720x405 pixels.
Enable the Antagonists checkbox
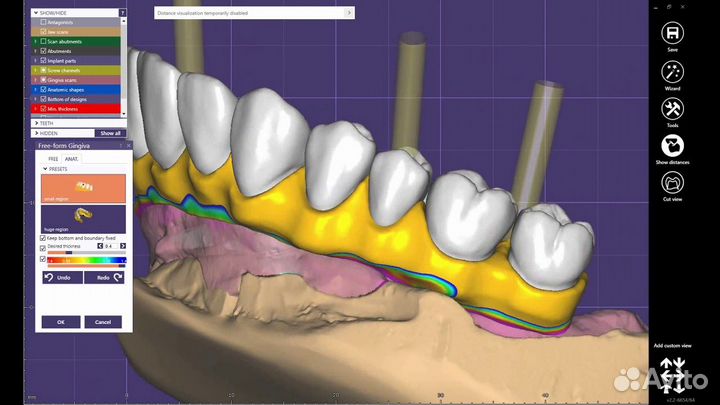coord(43,22)
